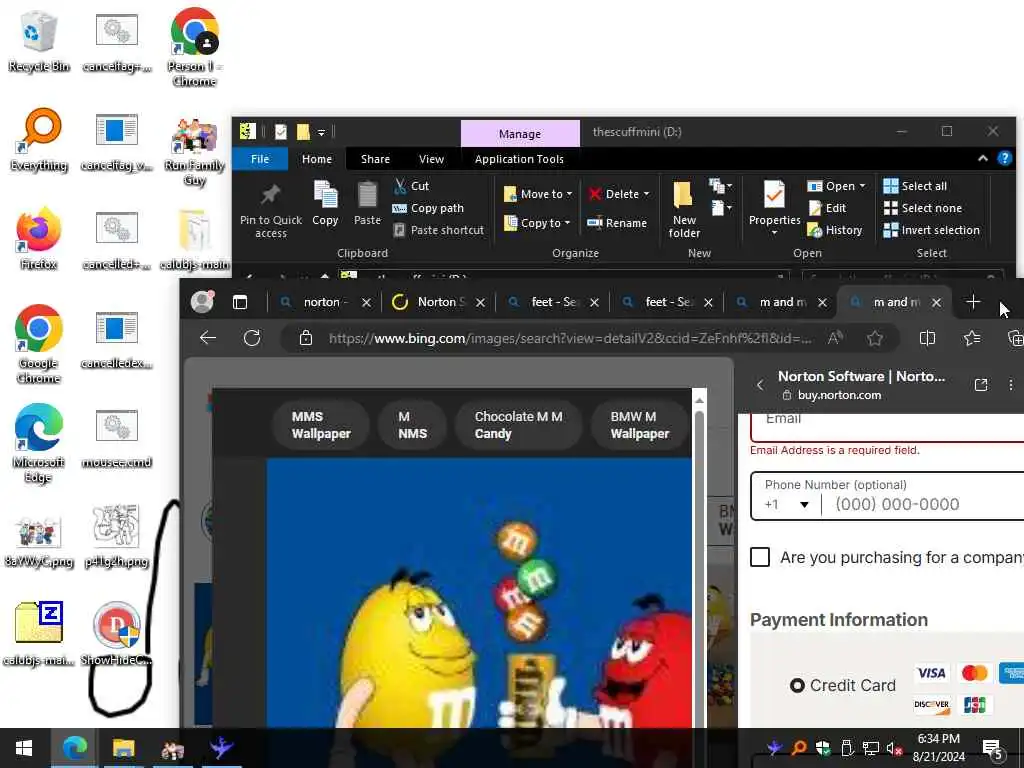
Task: Refresh the Edge page
Action: click(252, 338)
